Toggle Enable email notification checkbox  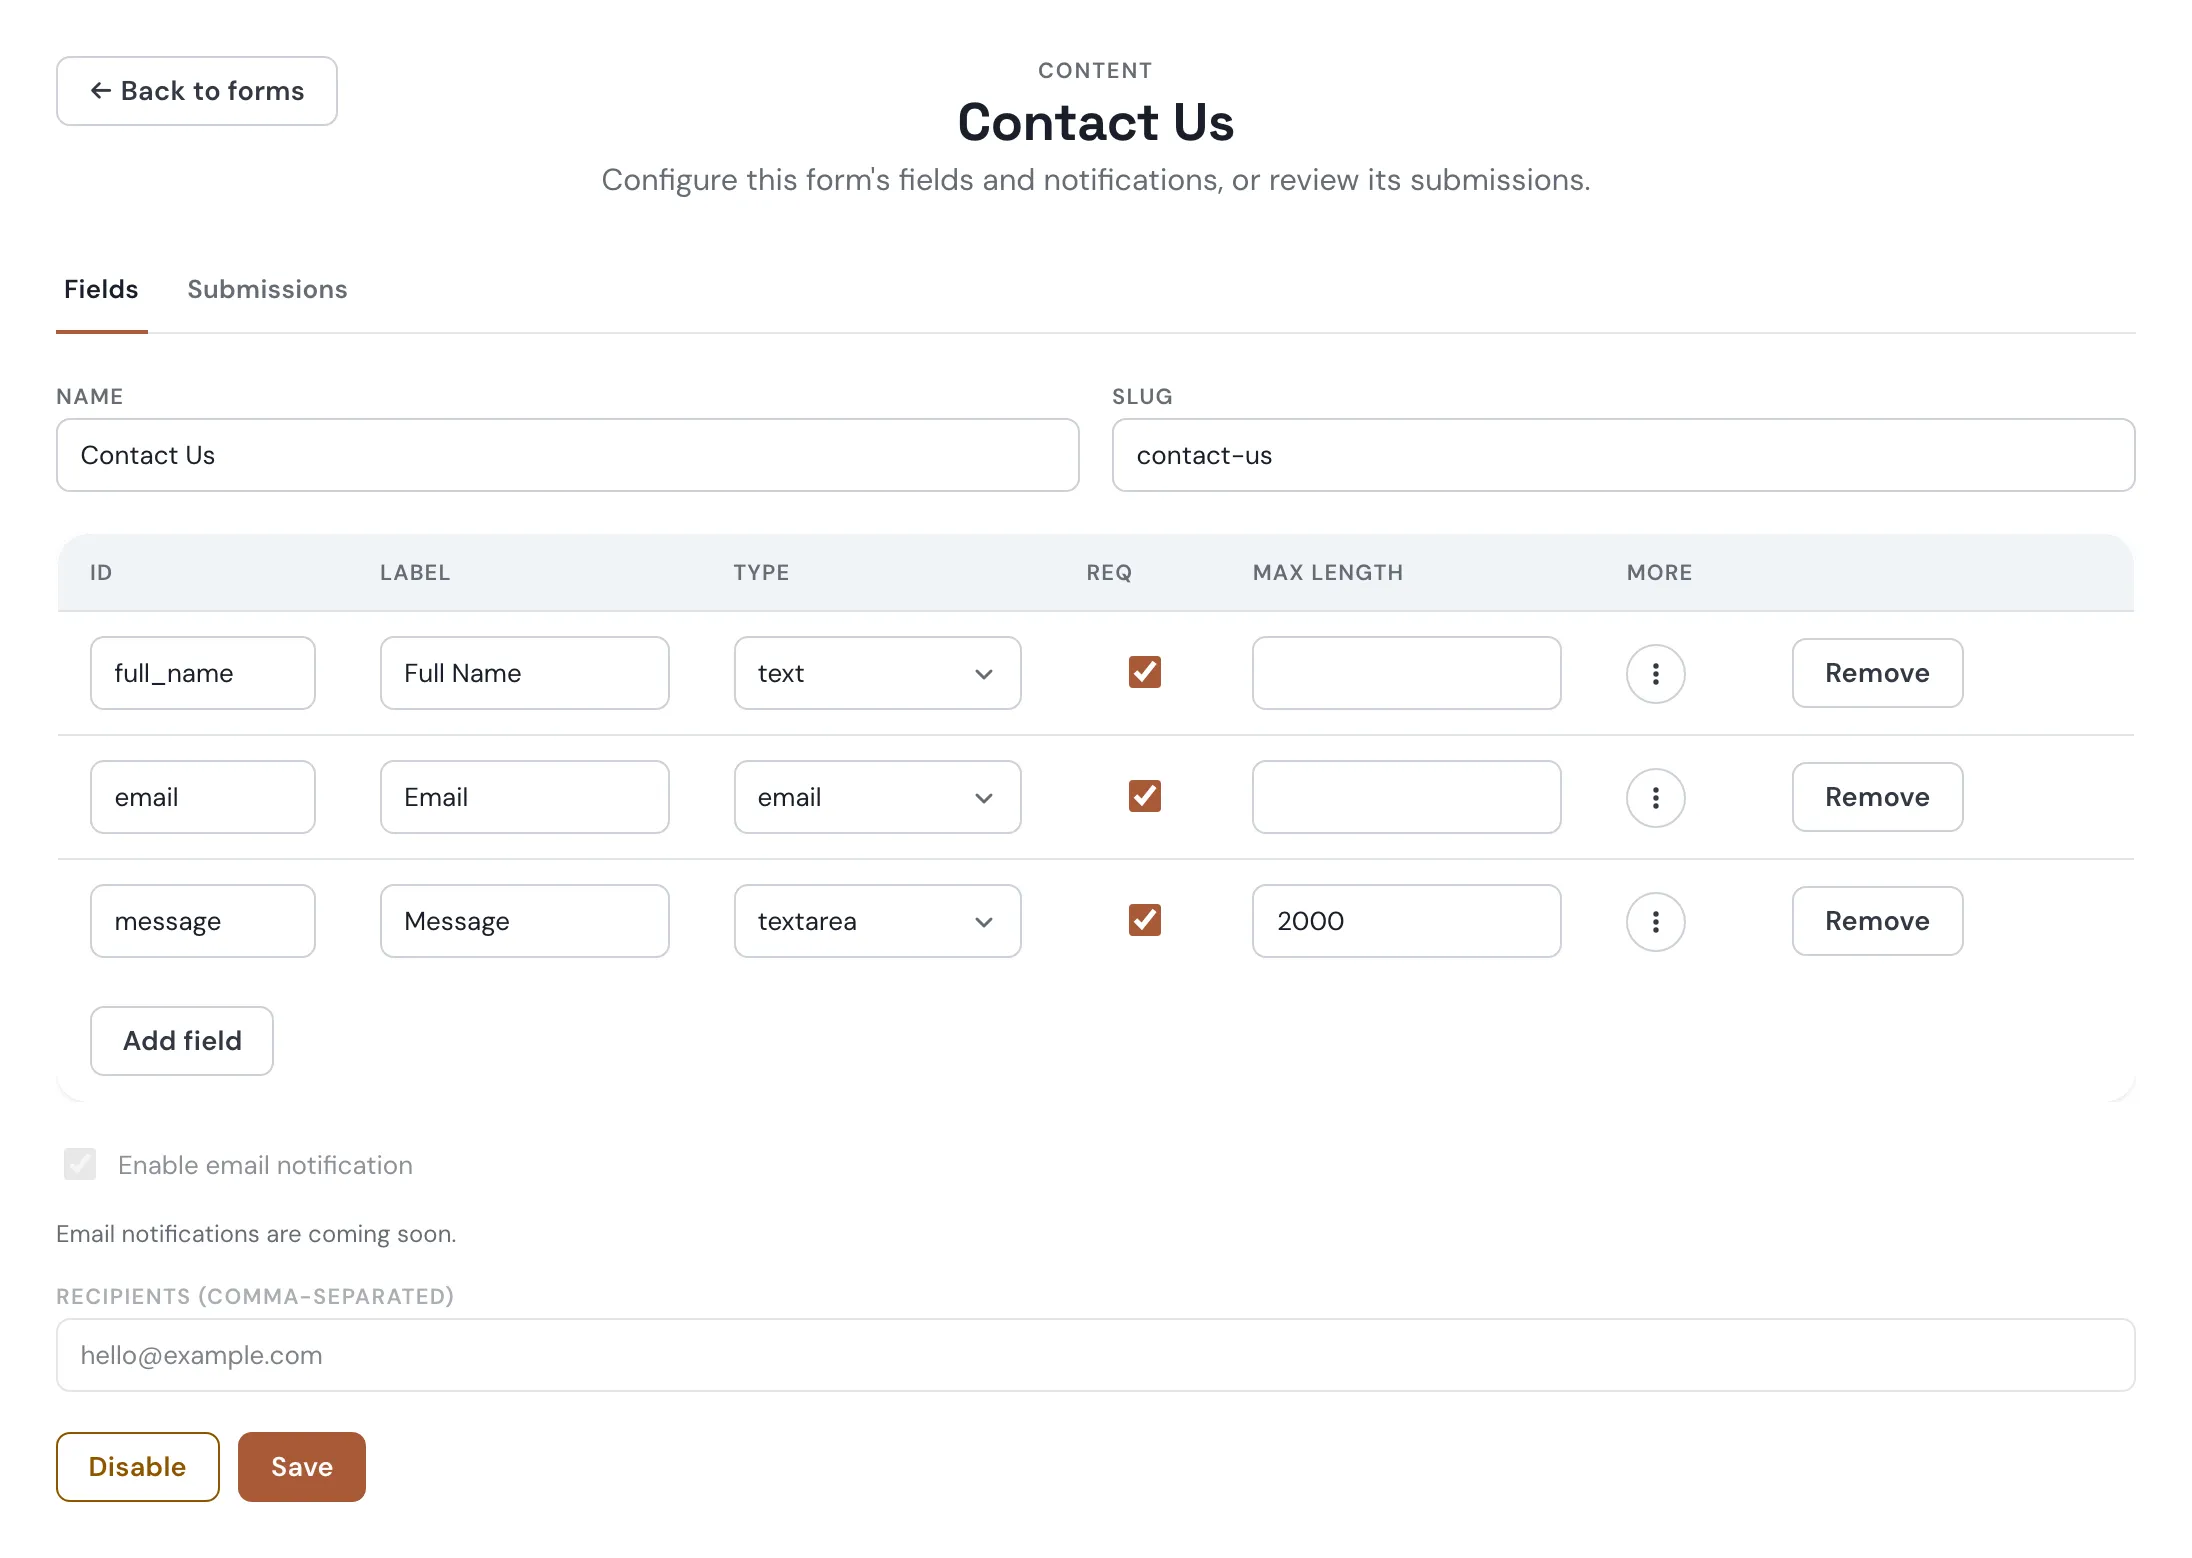point(80,1164)
